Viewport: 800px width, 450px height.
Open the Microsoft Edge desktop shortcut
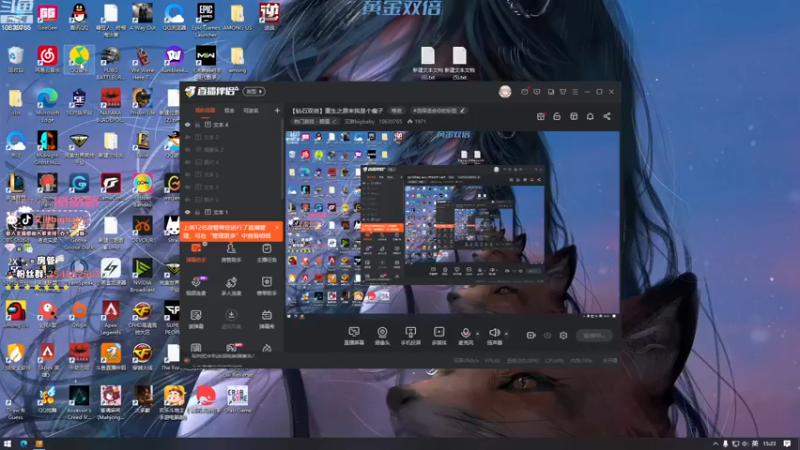coord(47,105)
